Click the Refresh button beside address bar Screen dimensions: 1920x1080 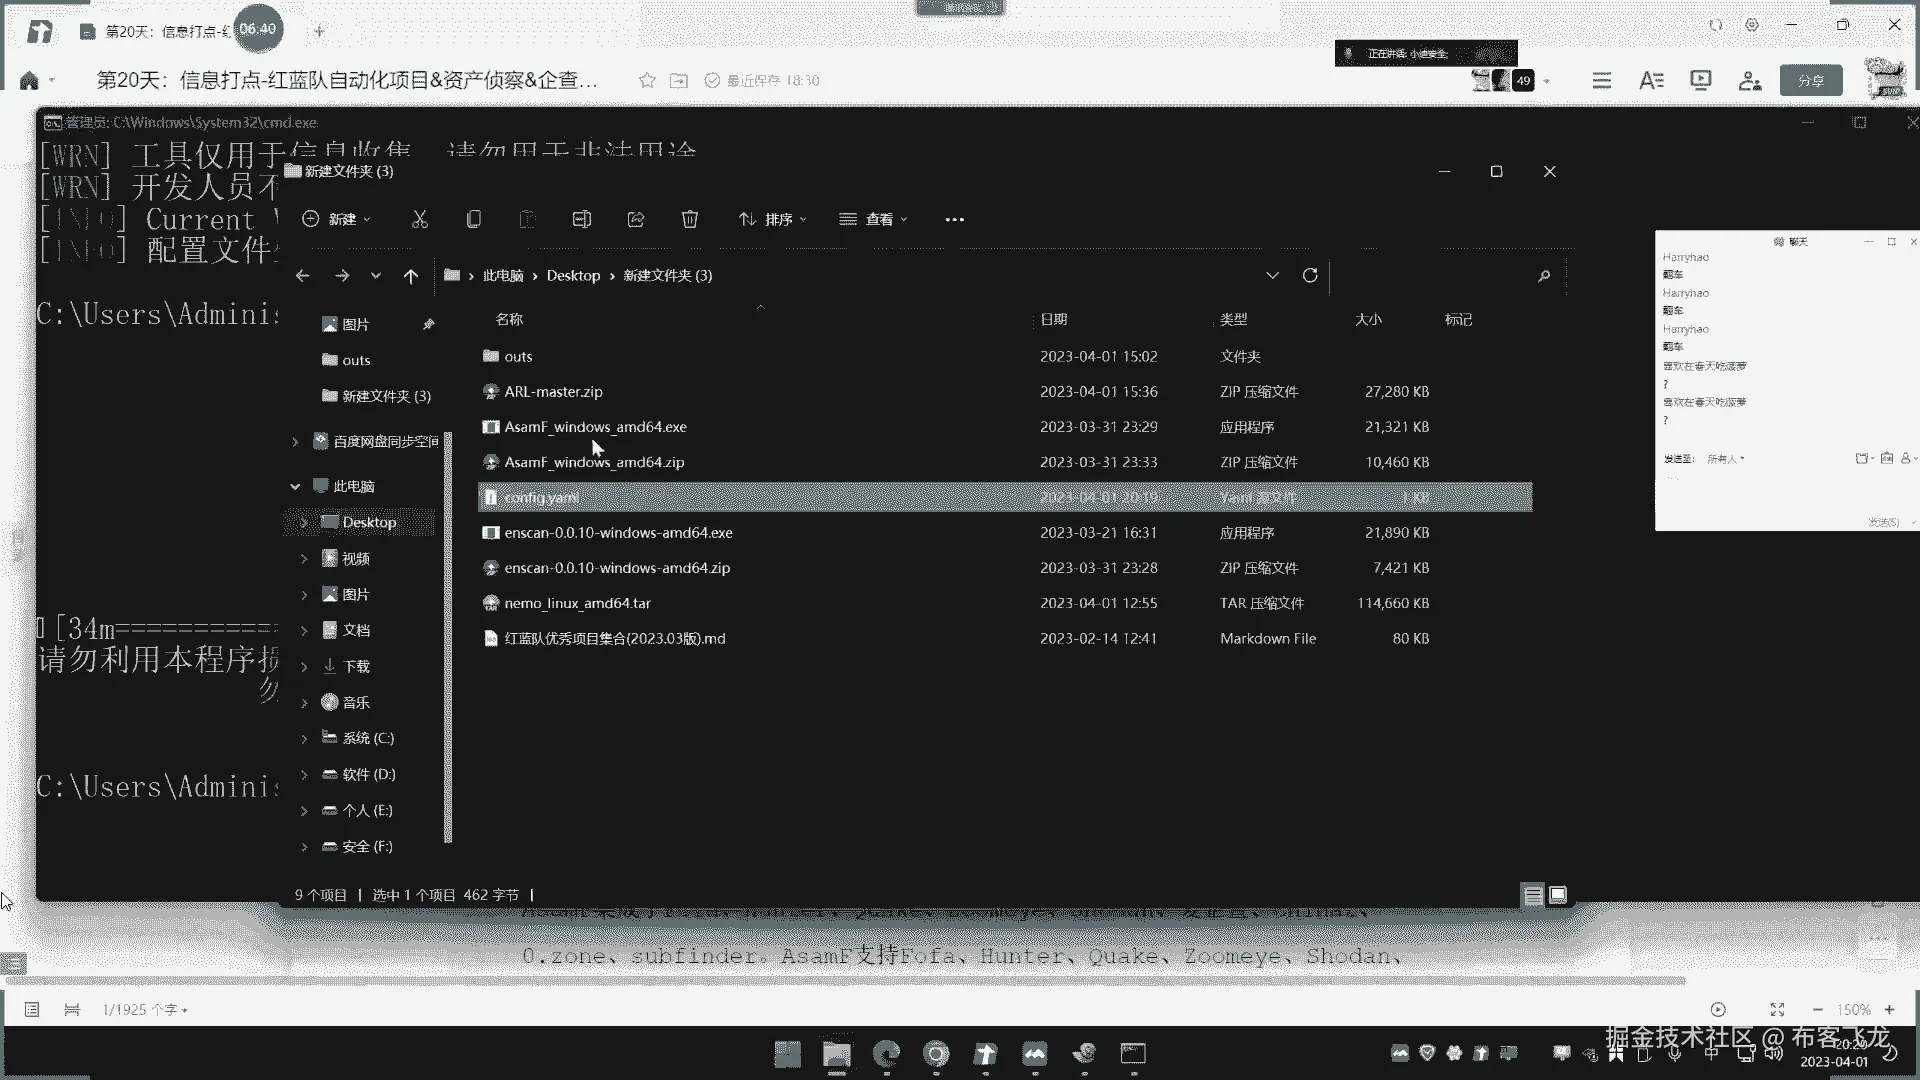coord(1310,275)
